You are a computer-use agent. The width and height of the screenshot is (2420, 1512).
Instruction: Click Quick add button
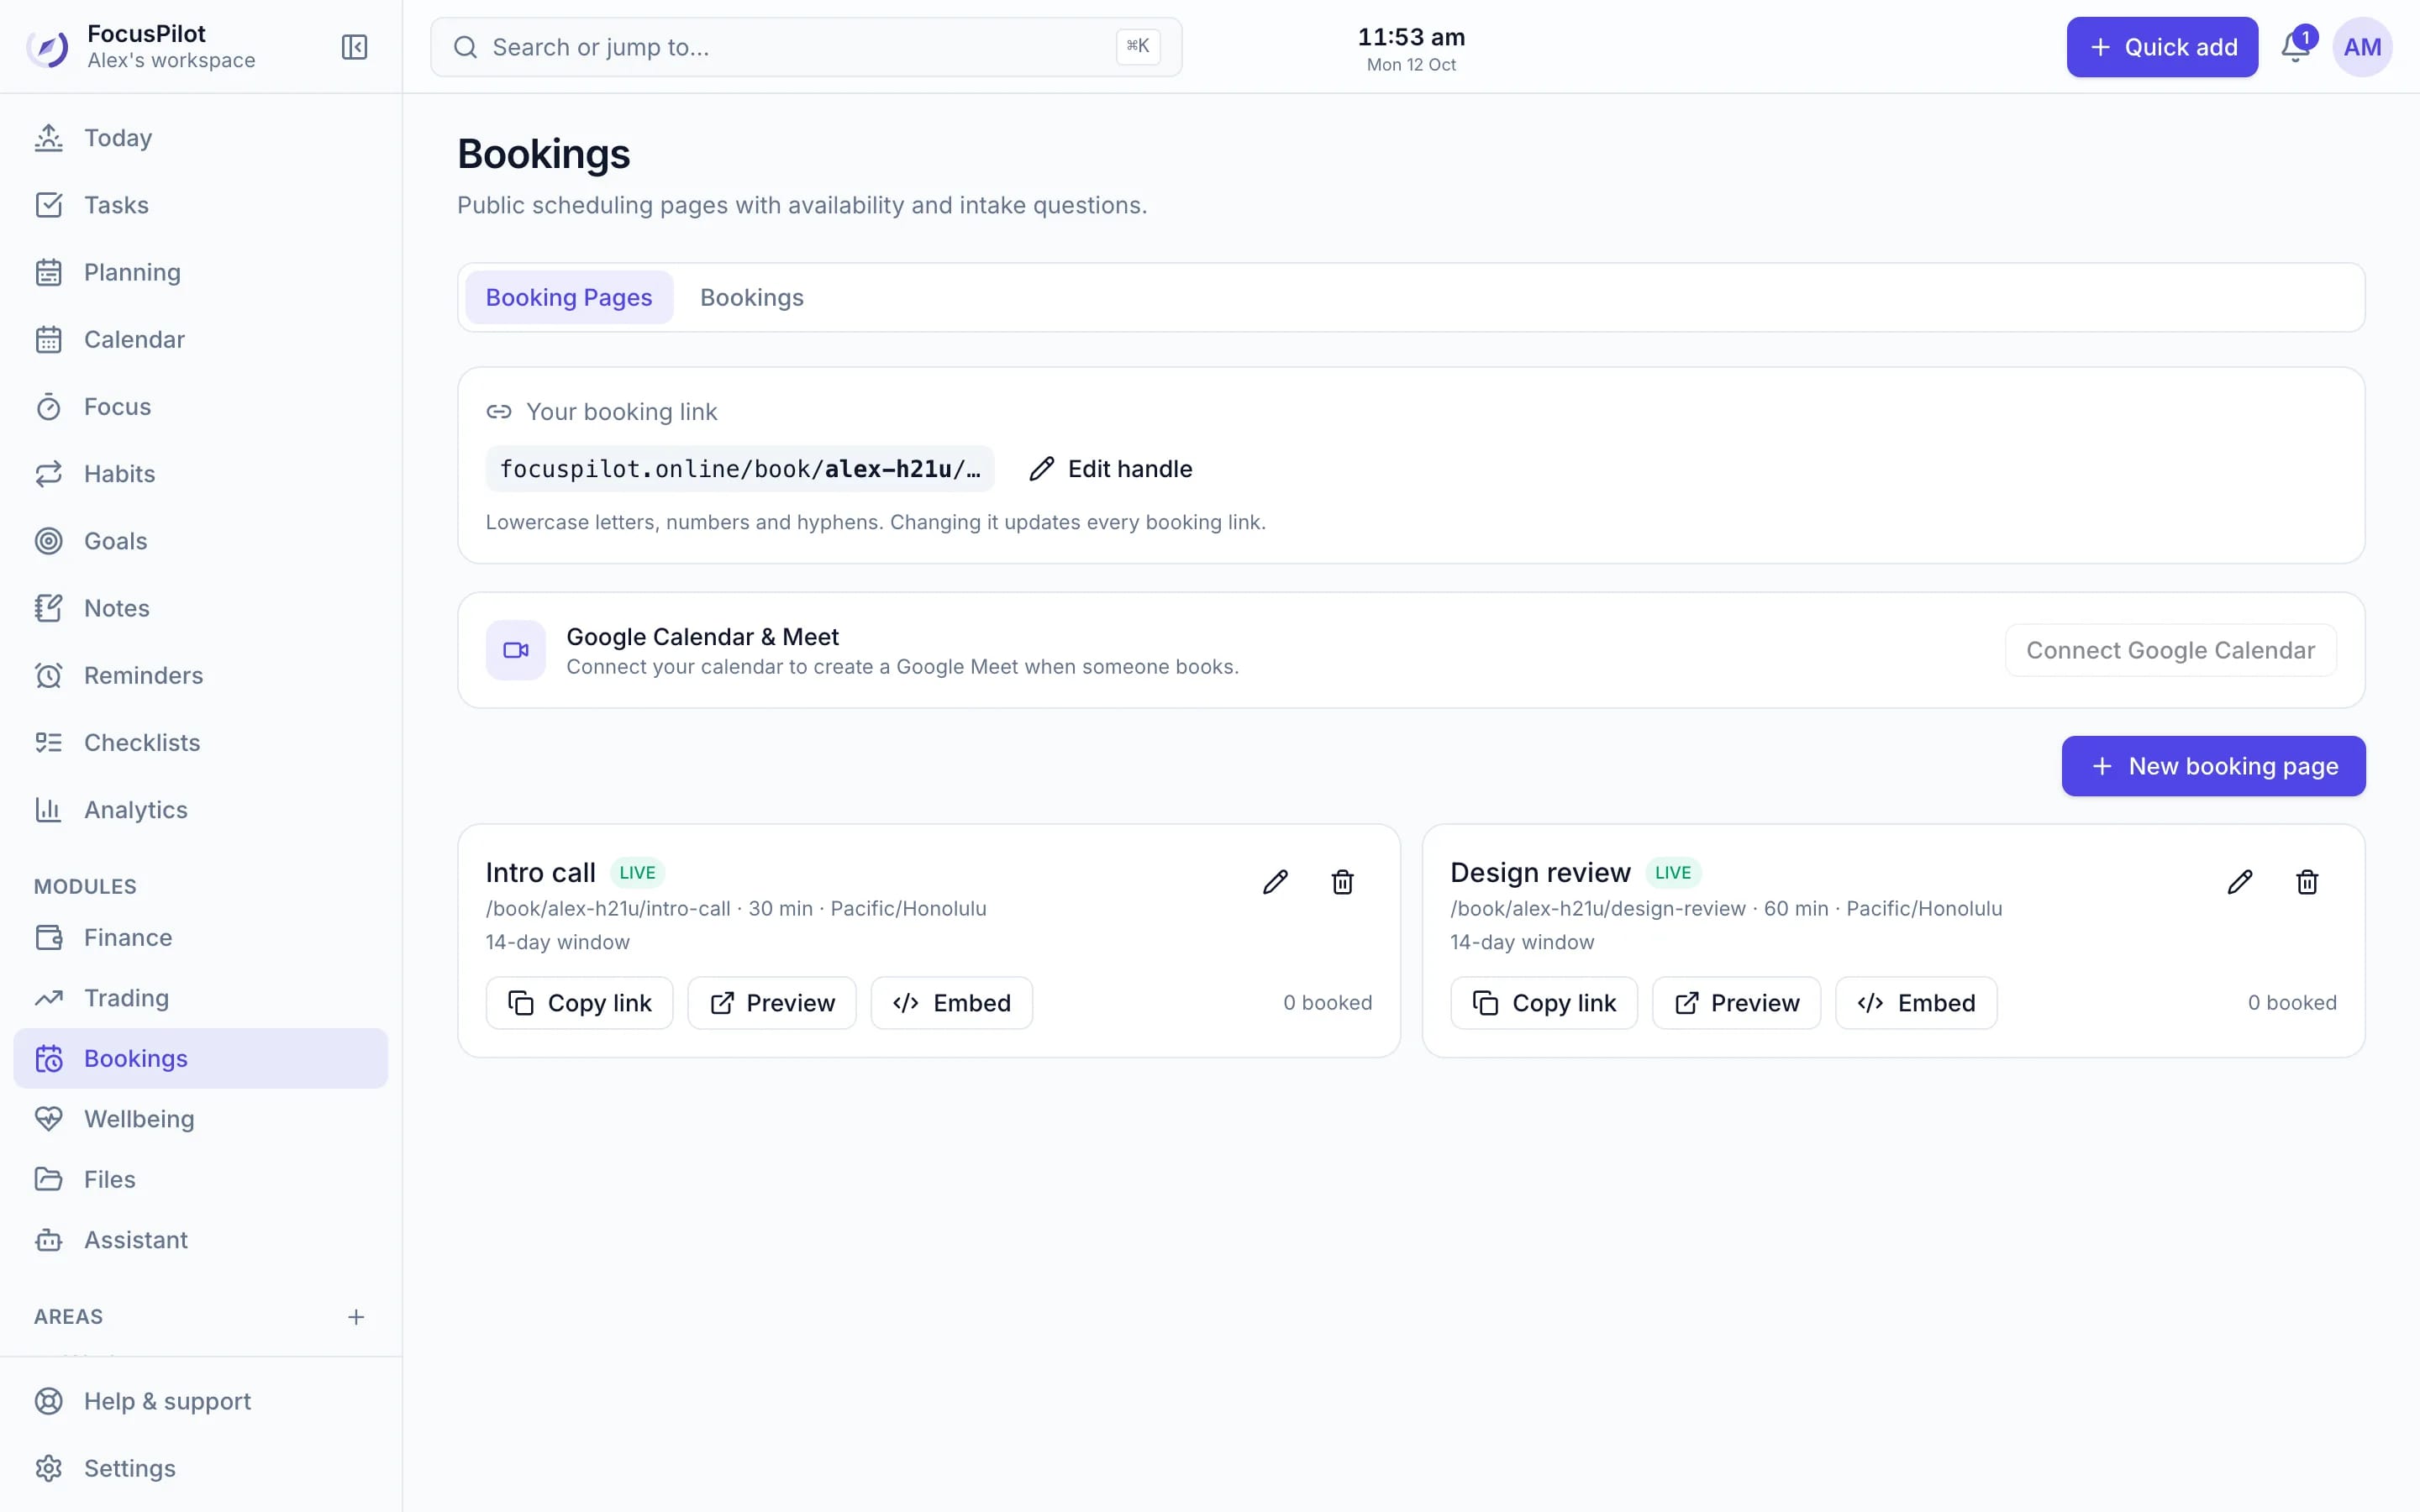coord(2162,47)
